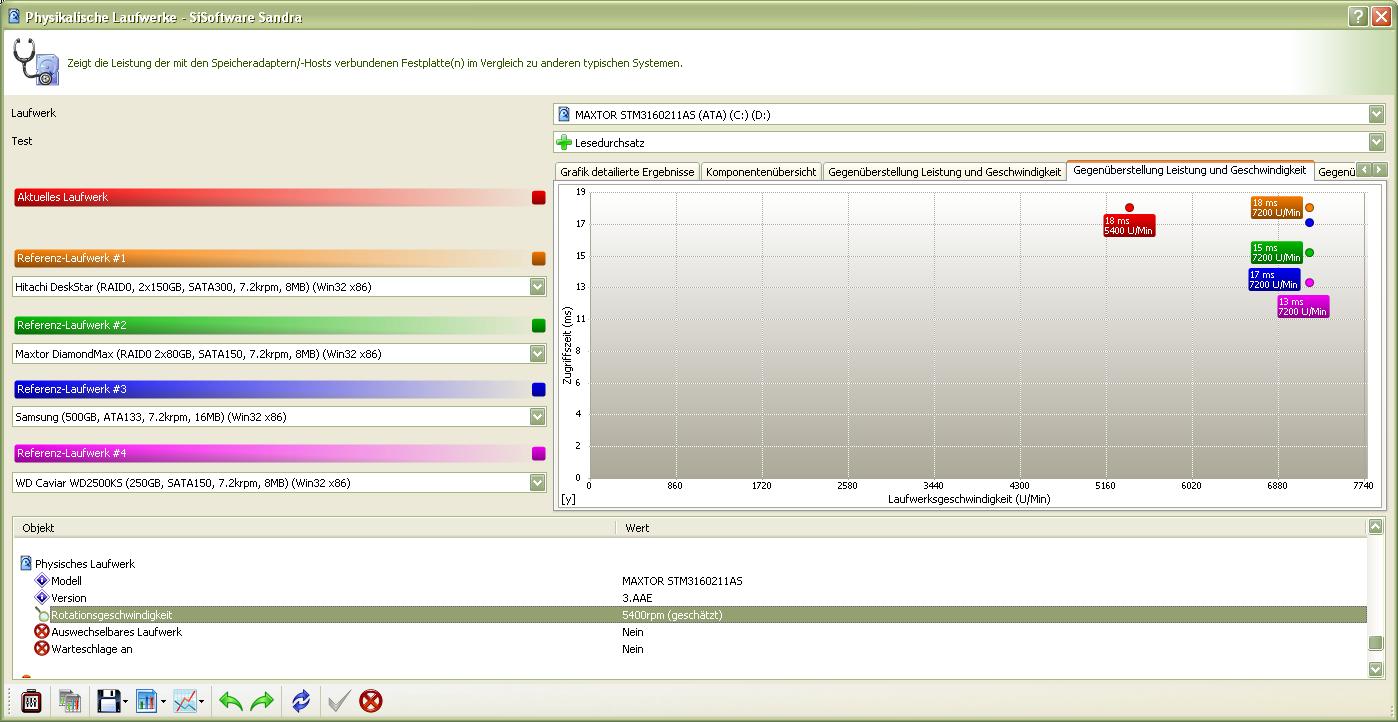Open the line graph icon's dropdown arrow
1398x722 pixels.
(202, 702)
